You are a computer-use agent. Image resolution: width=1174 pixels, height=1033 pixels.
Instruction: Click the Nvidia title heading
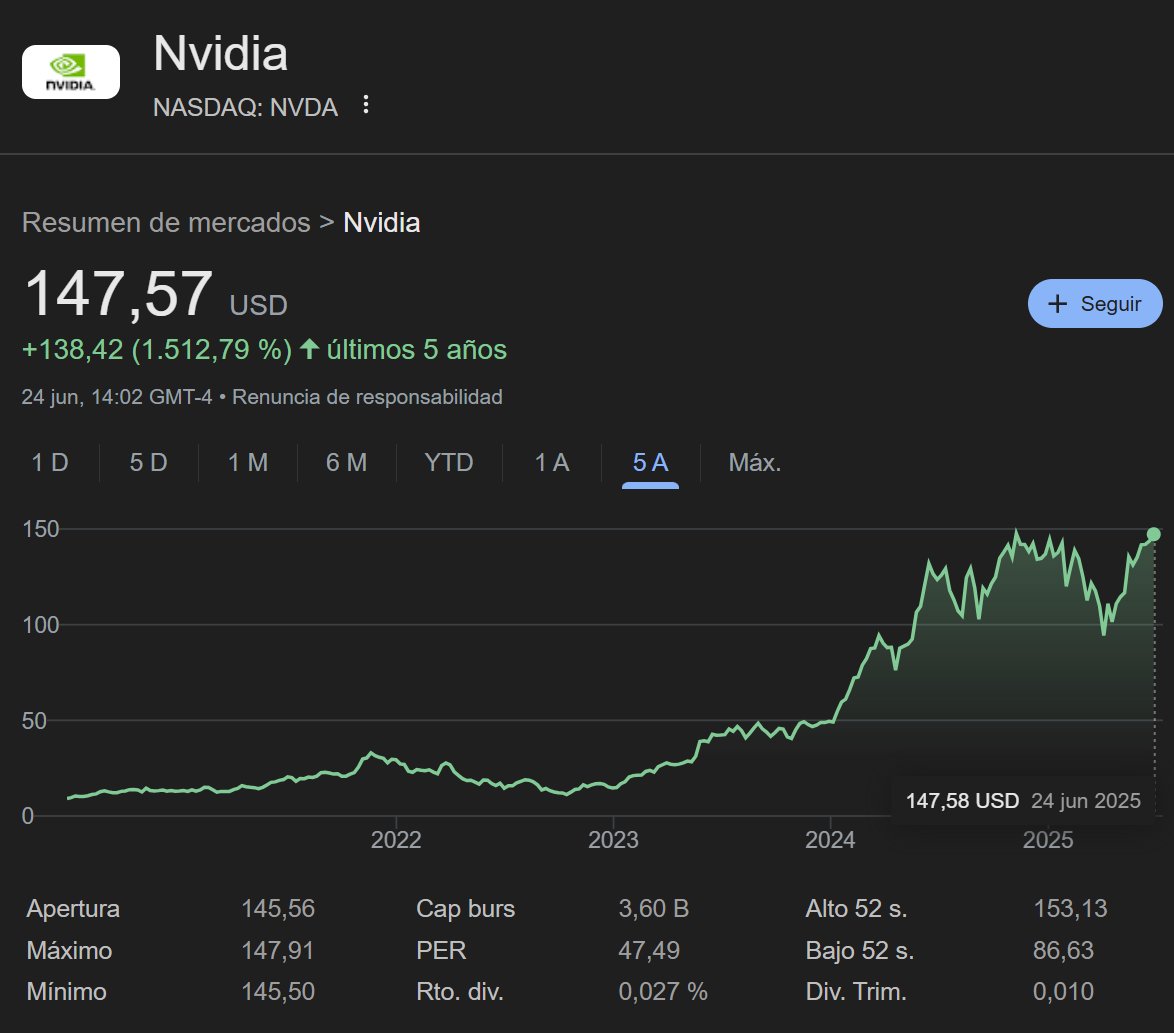click(221, 54)
